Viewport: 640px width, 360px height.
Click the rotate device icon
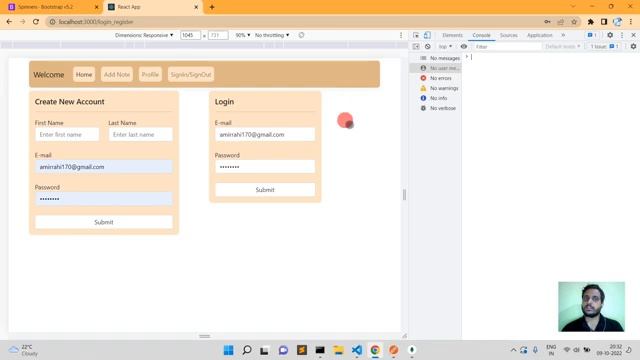(x=301, y=35)
